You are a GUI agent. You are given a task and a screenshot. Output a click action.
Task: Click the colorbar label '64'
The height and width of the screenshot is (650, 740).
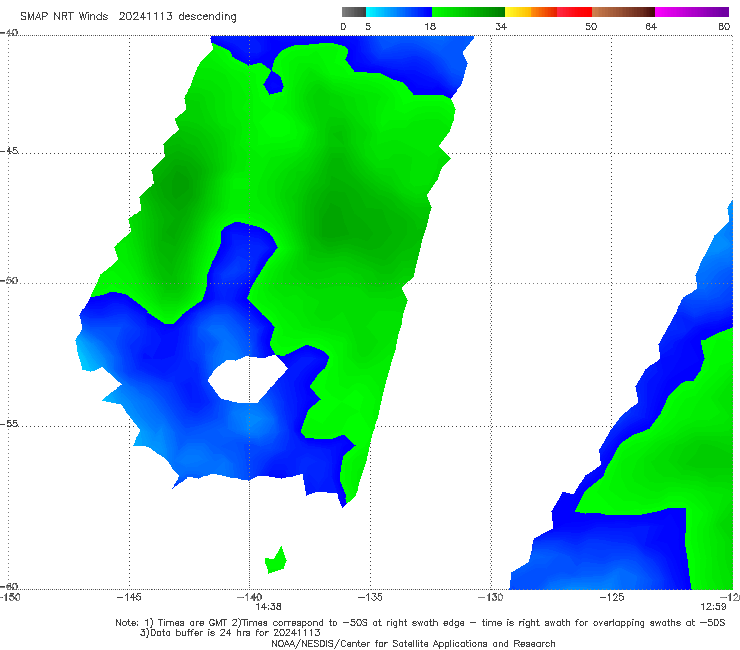651,26
